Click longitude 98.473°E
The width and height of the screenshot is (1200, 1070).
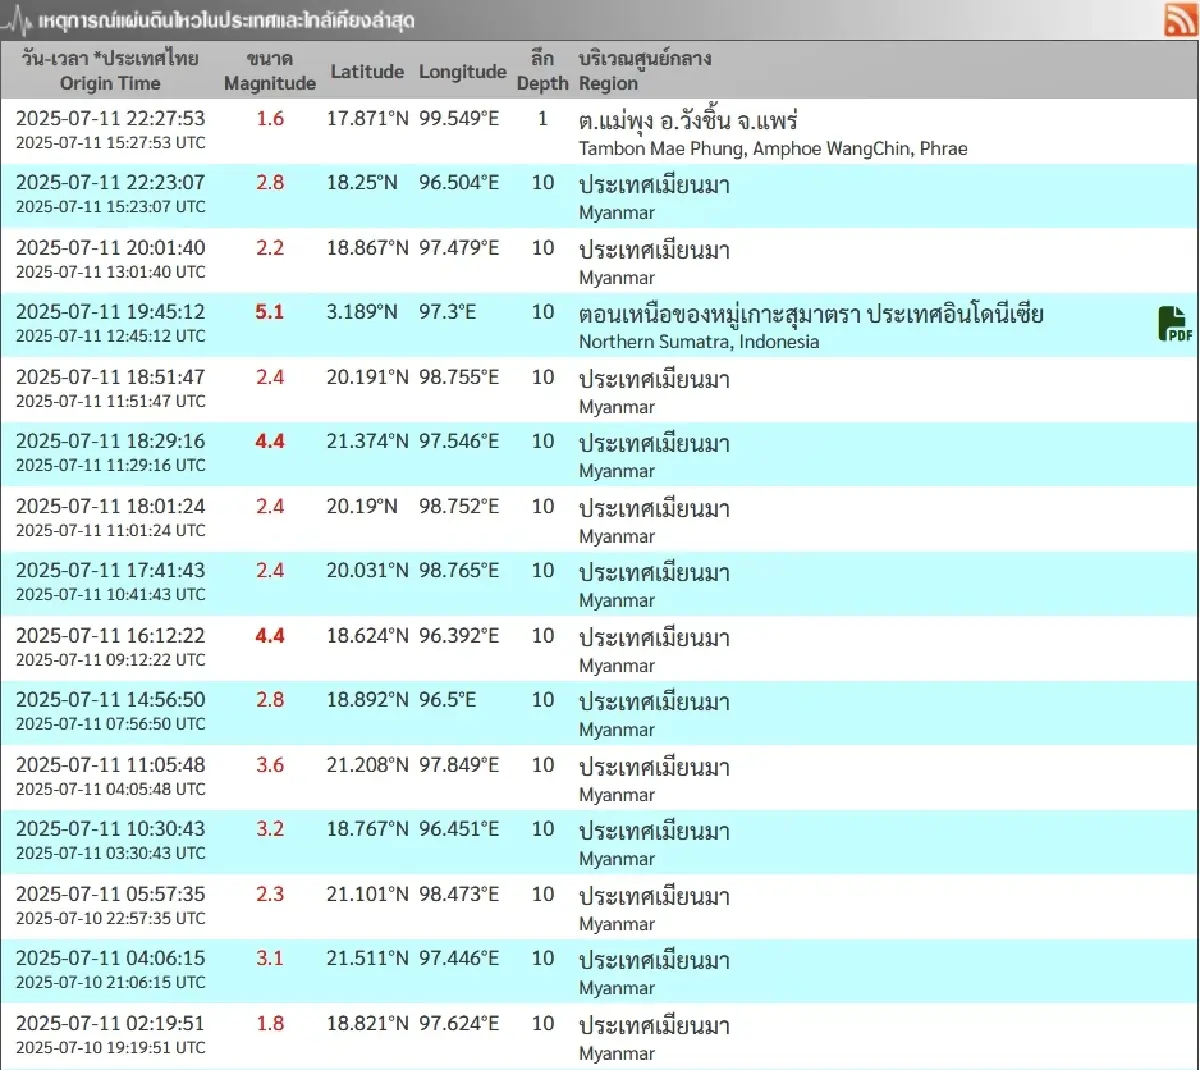pos(459,893)
